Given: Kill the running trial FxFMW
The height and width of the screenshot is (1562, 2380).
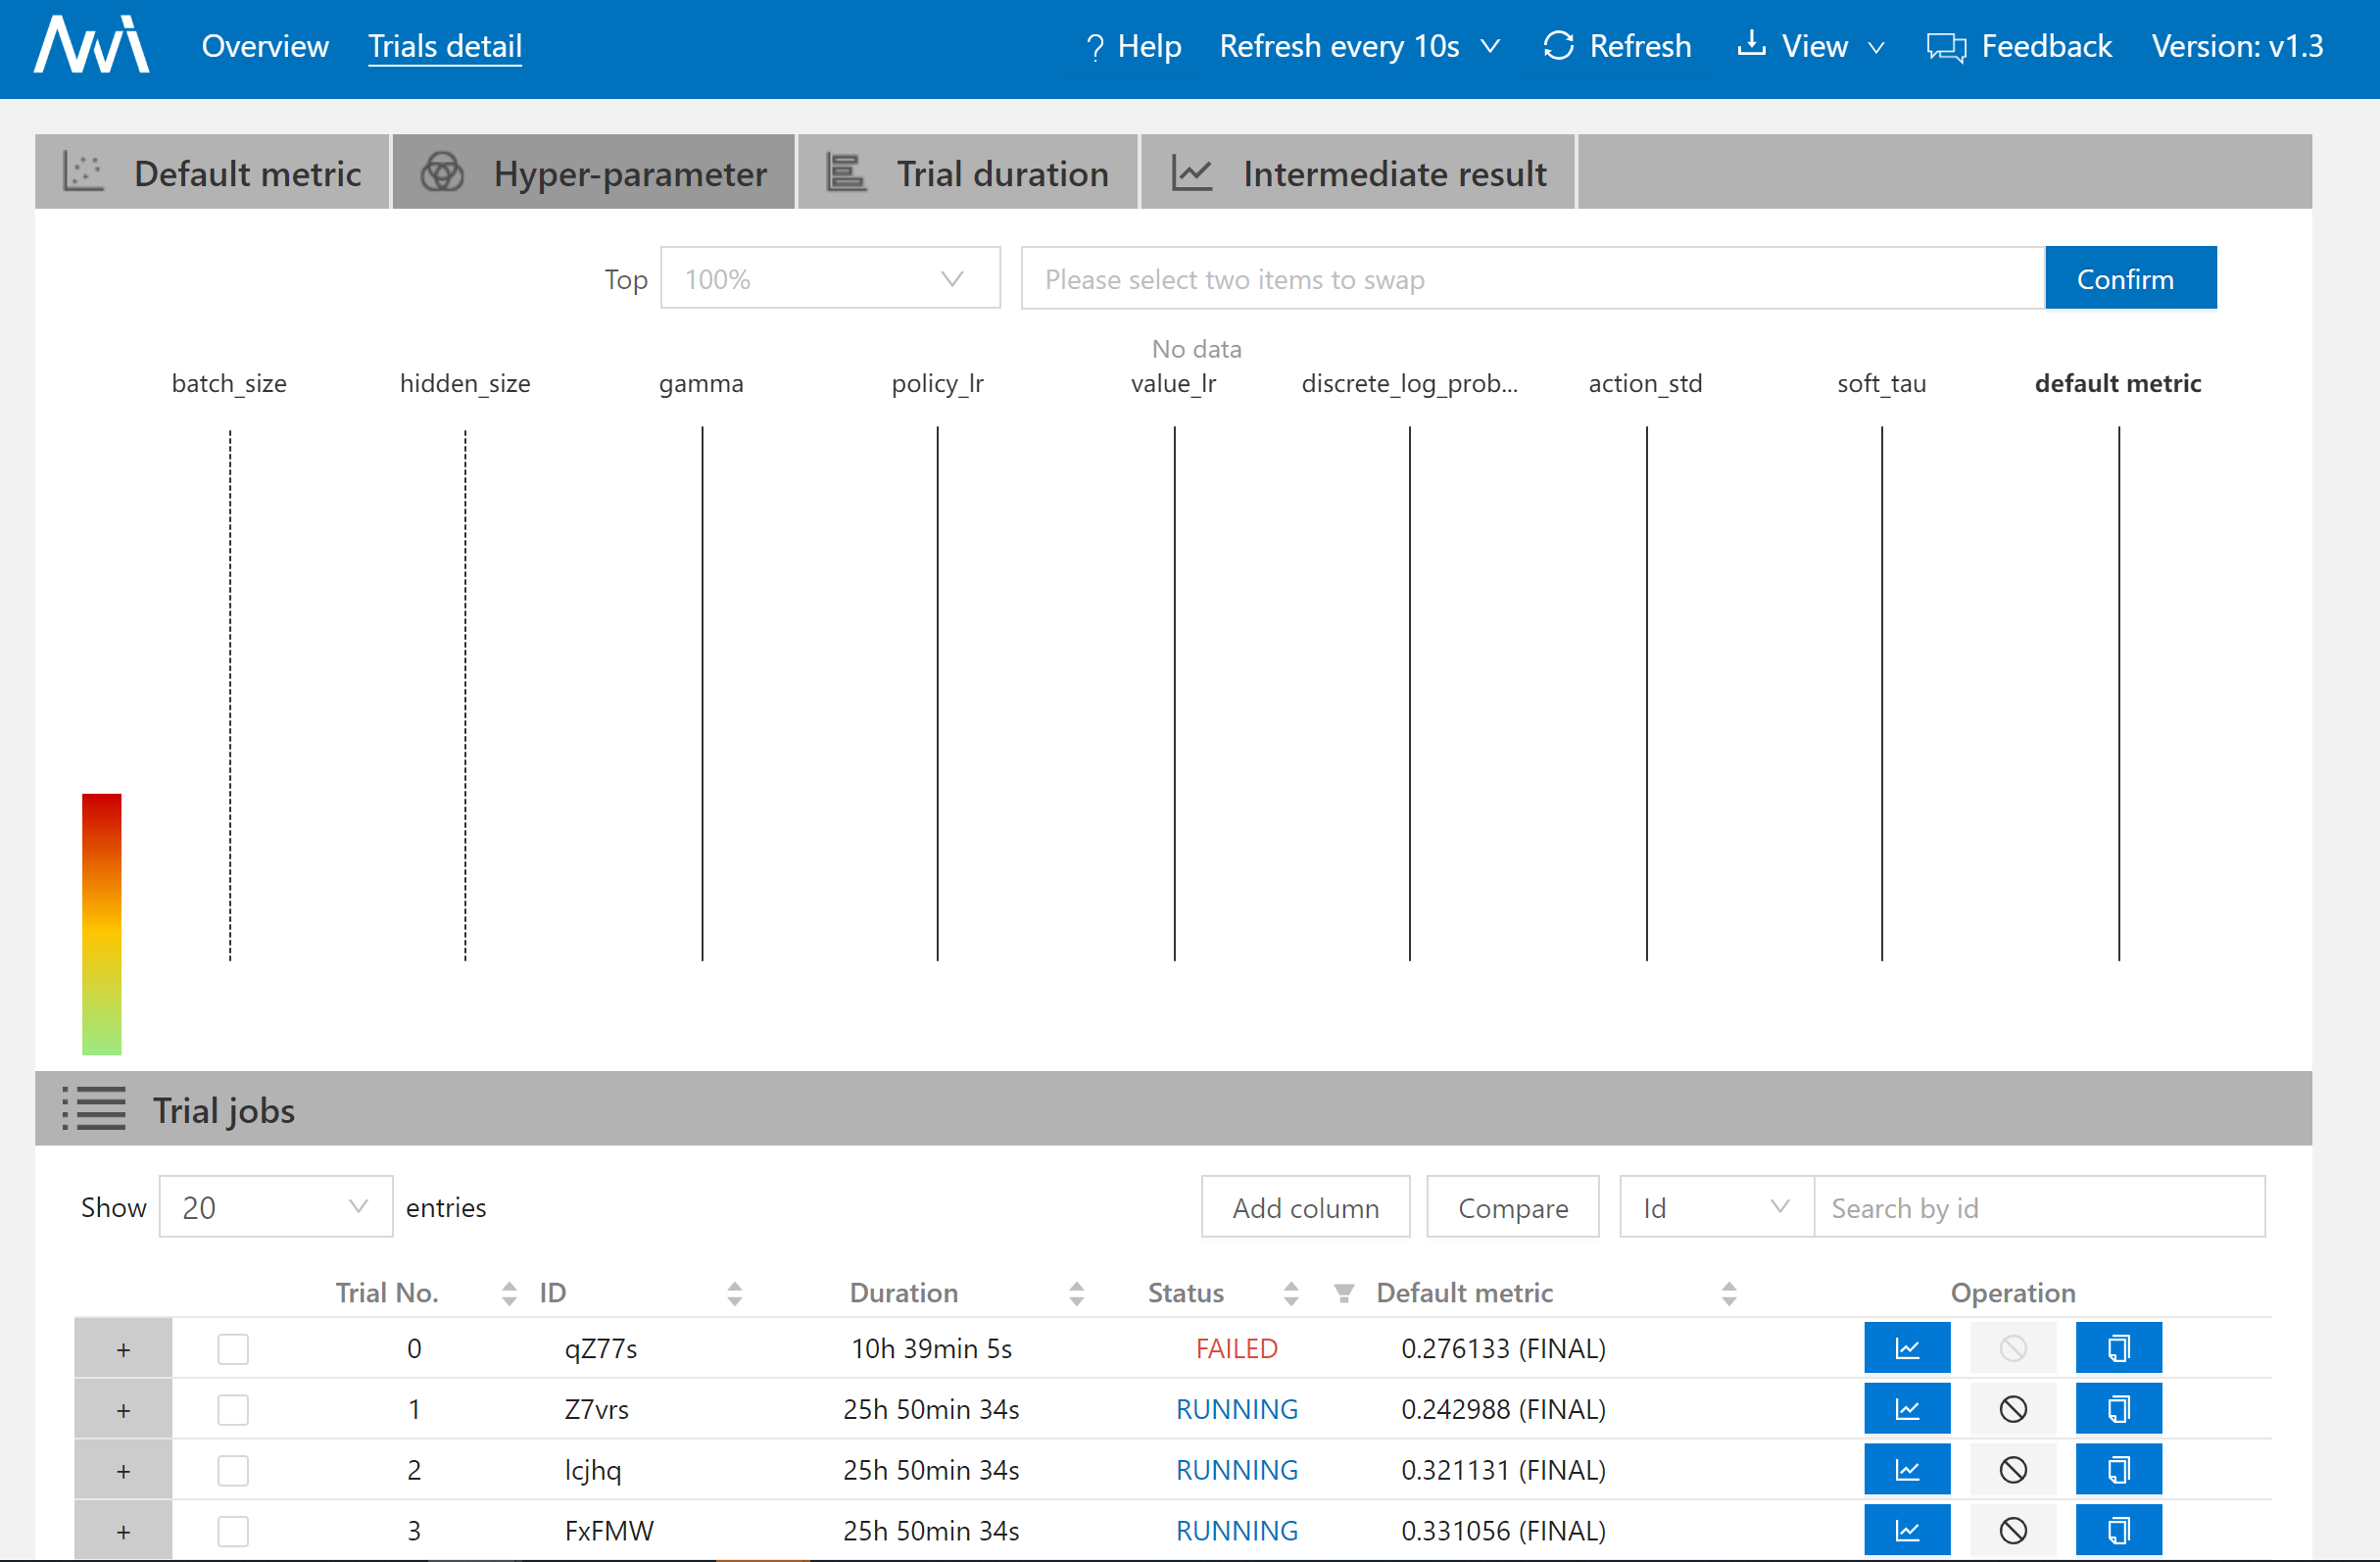Looking at the screenshot, I should coord(2013,1530).
